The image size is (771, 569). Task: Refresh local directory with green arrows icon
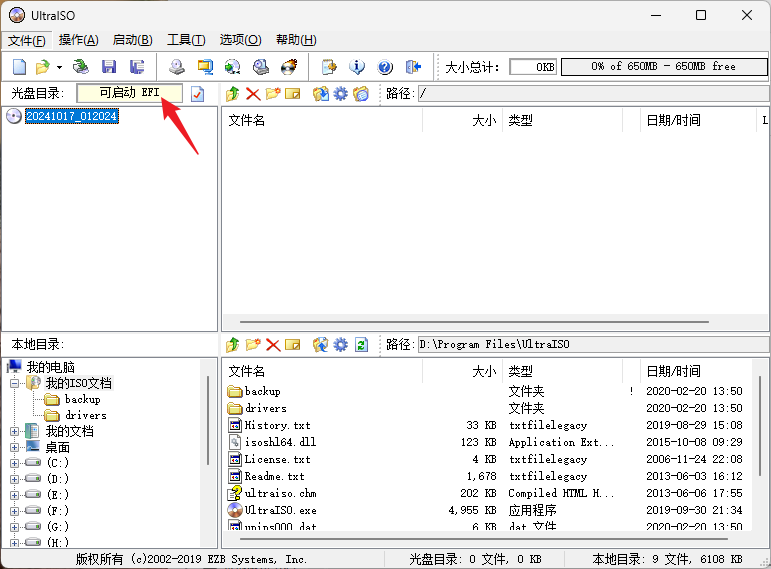(361, 345)
